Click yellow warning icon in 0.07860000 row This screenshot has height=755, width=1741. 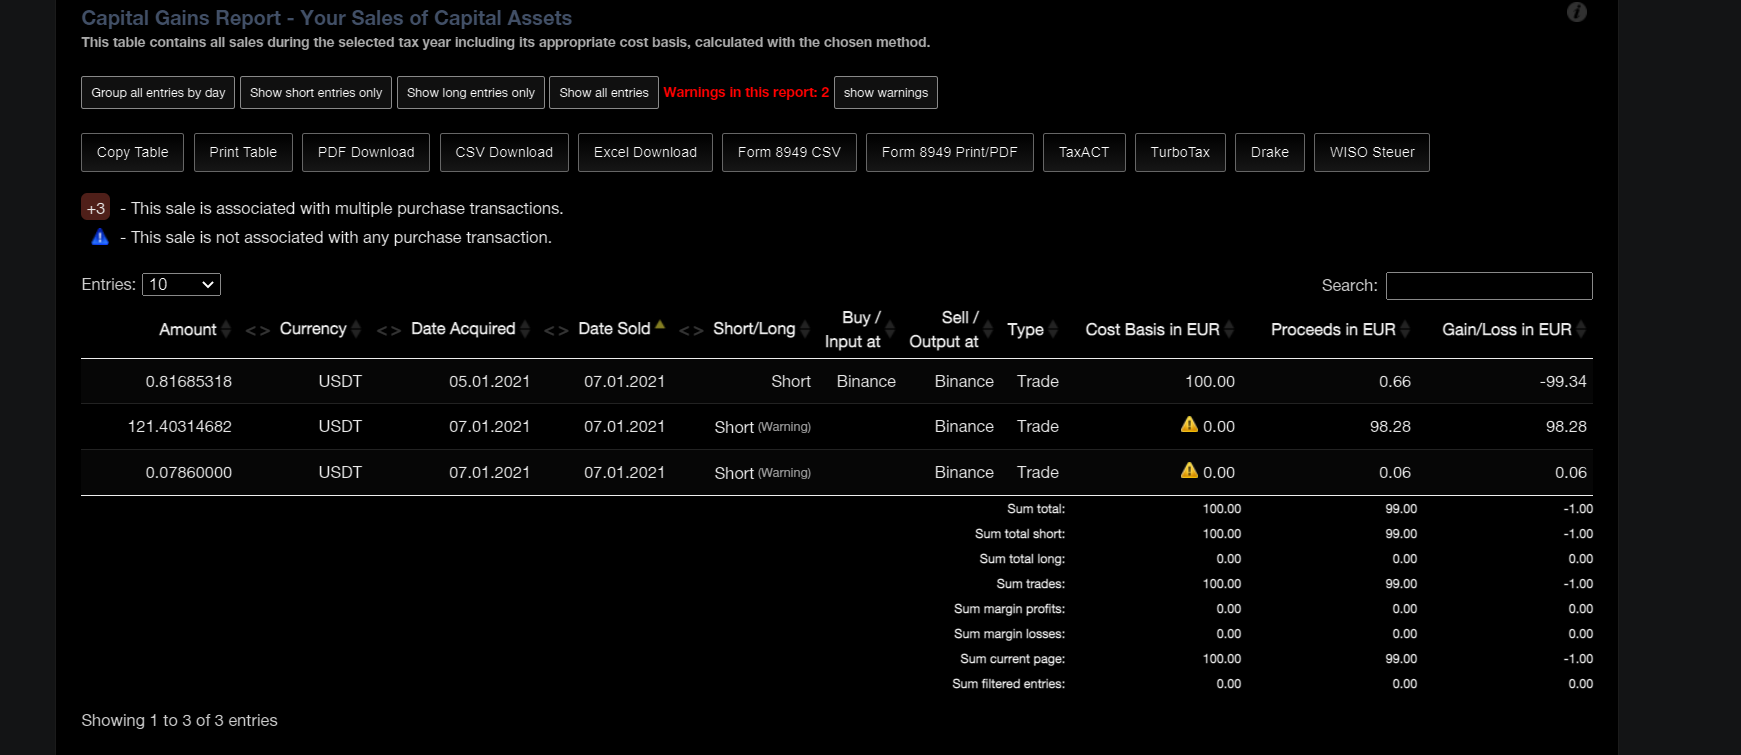point(1189,471)
